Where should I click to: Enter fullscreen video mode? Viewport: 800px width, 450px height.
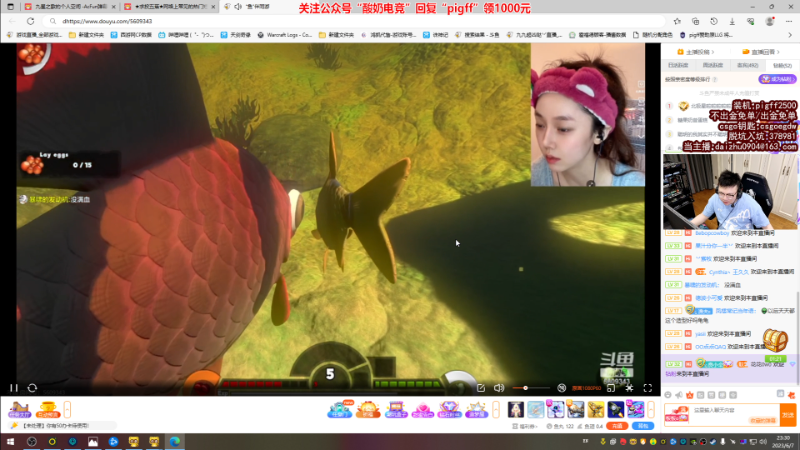tap(648, 388)
